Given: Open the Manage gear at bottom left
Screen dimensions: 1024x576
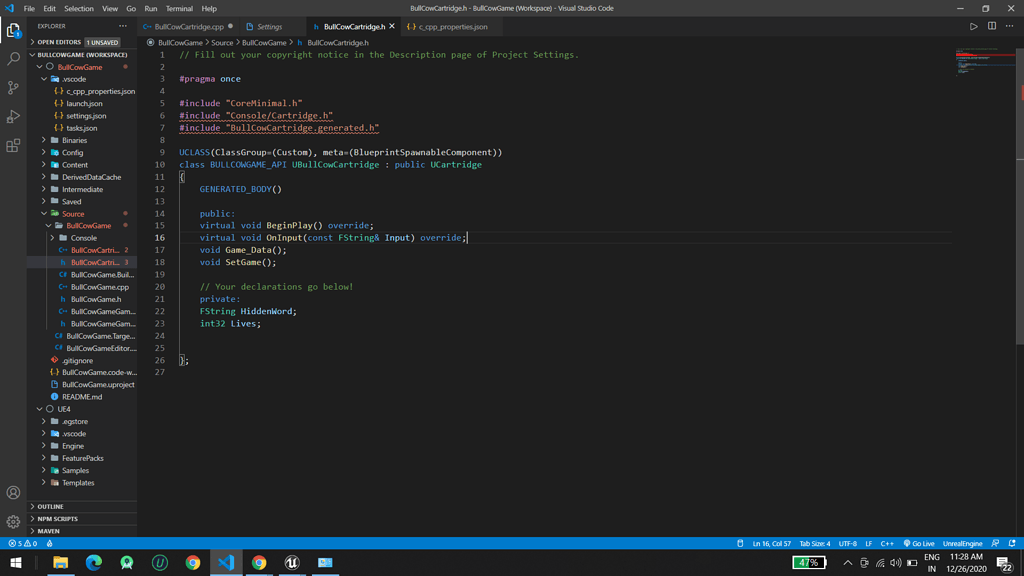Looking at the screenshot, I should click(x=13, y=520).
